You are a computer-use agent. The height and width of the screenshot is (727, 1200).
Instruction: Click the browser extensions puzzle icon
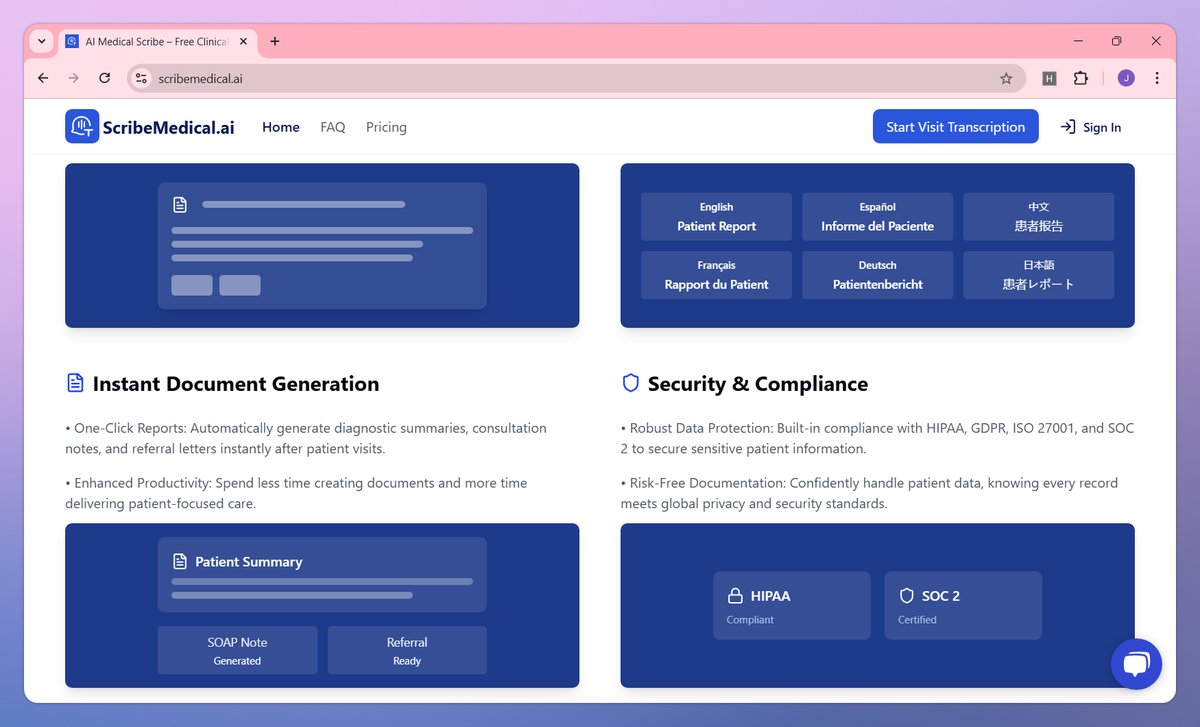(1081, 77)
